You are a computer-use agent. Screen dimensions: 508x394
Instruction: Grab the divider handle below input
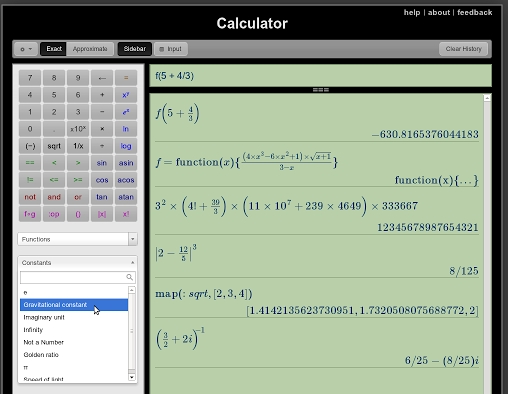click(321, 90)
